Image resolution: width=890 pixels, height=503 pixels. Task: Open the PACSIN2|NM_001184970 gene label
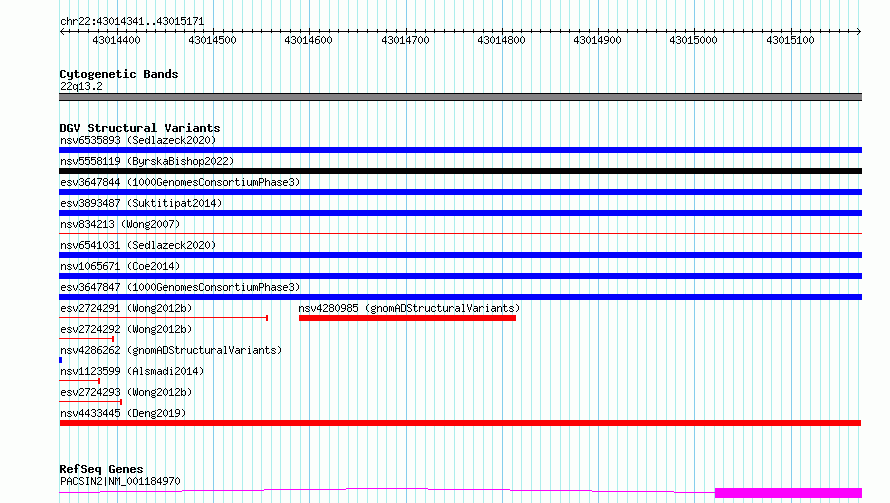[x=120, y=481]
